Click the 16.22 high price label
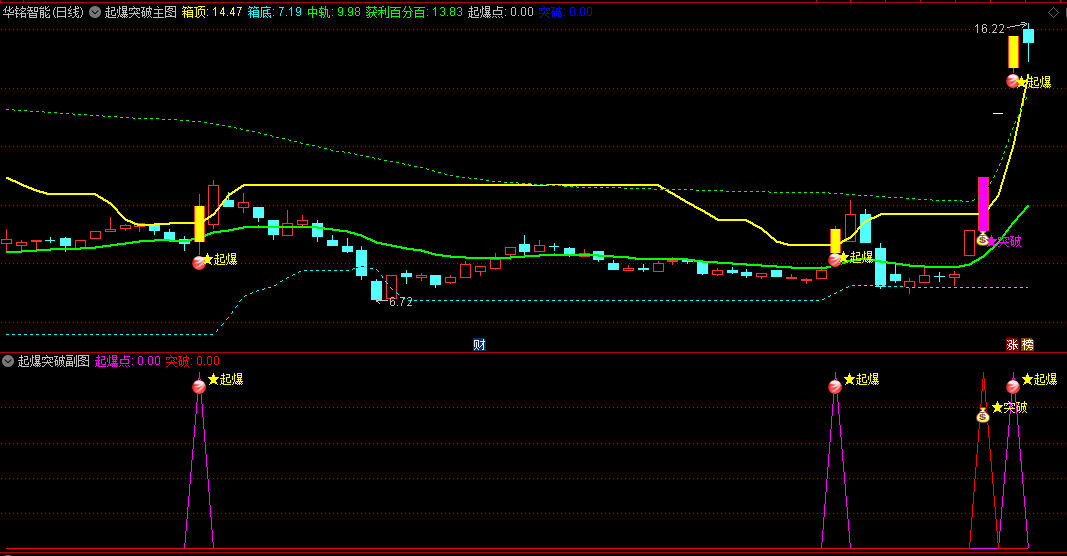Viewport: 1067px width, 556px height. (989, 29)
